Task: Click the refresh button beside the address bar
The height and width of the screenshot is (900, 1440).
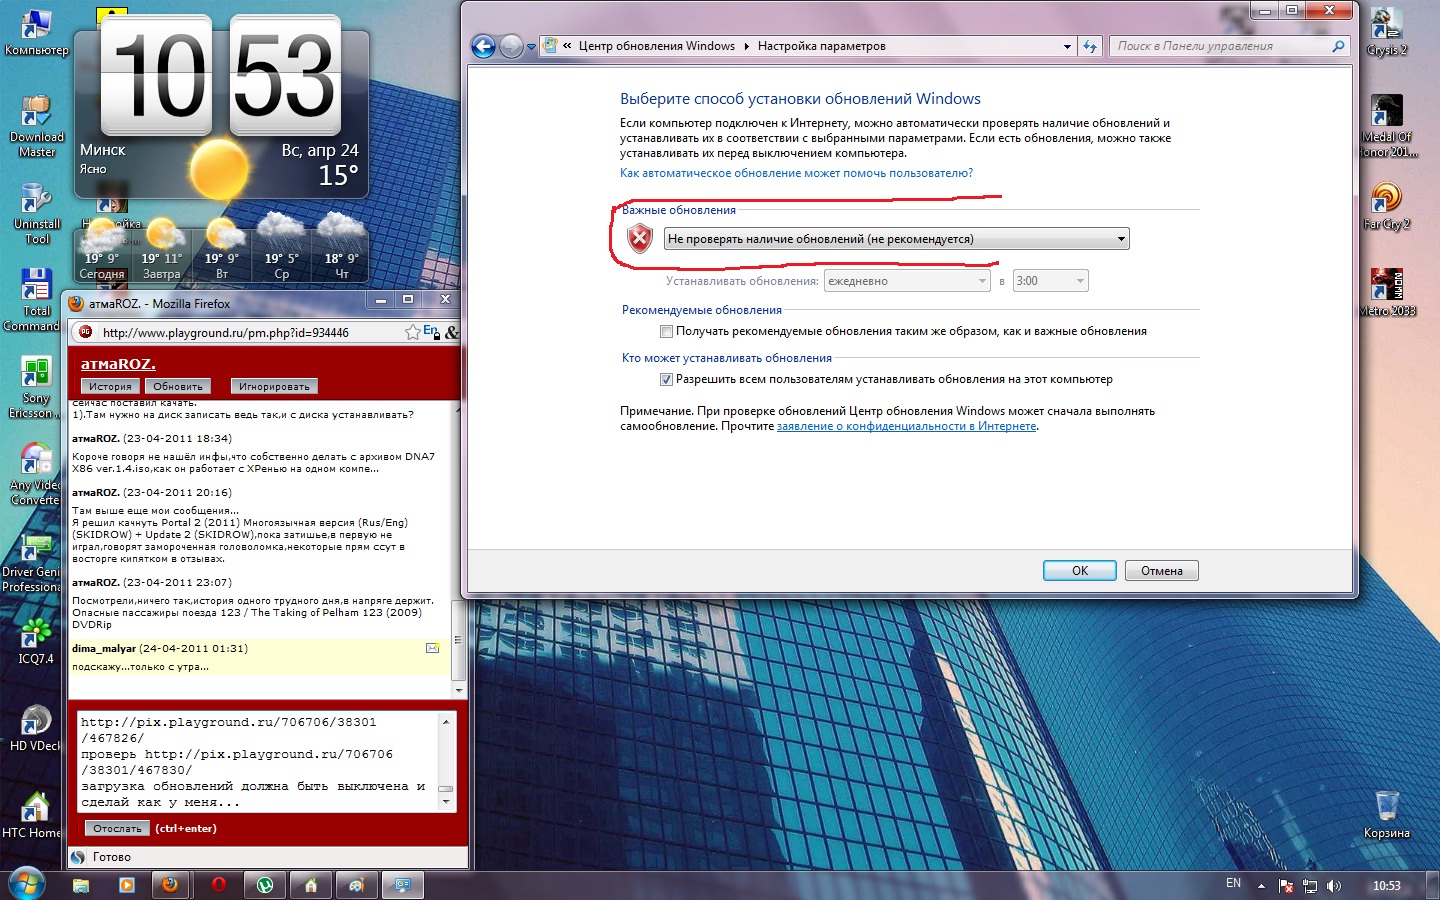Action: (1090, 46)
